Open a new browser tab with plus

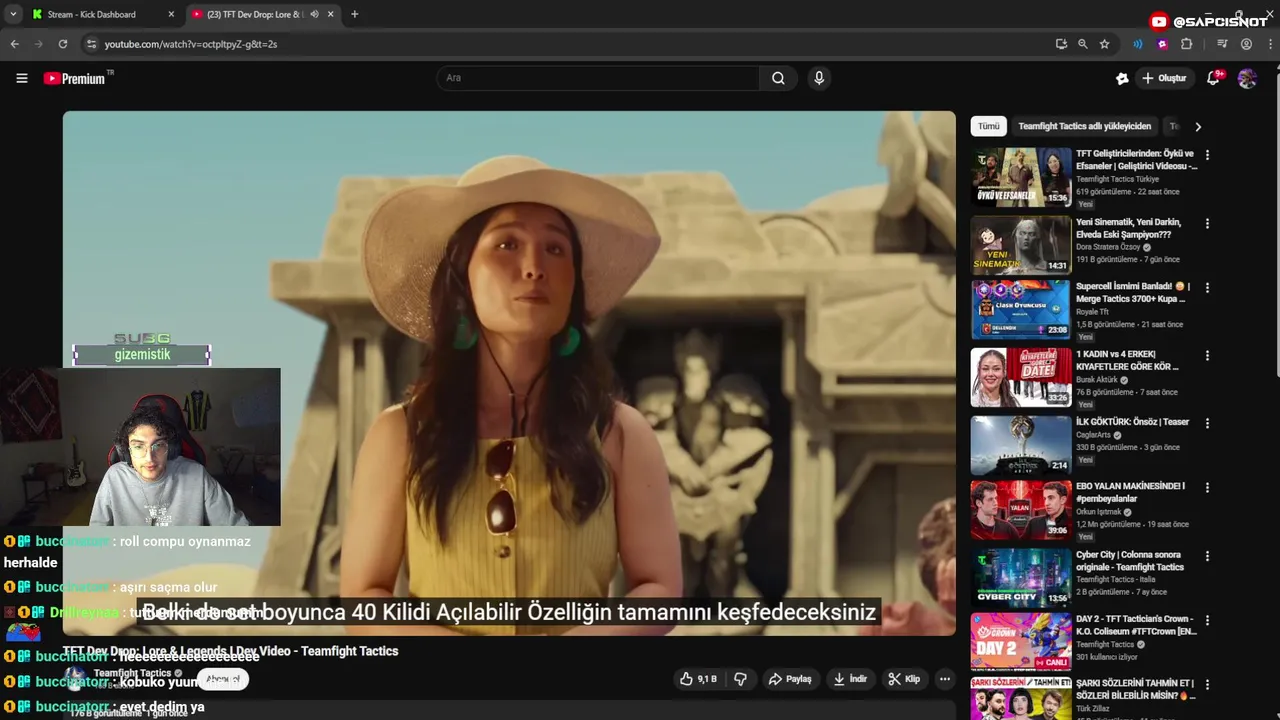click(x=354, y=14)
